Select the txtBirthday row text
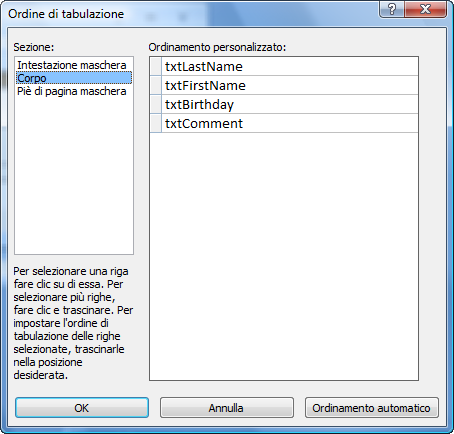This screenshot has height=434, width=454. 199,105
